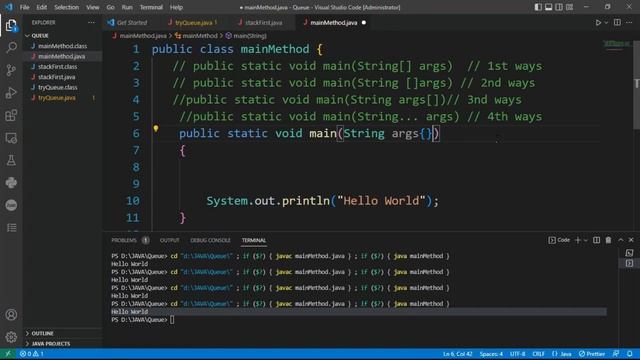This screenshot has height=360, width=640.
Task: Click Prettier status bar item
Action: tap(592, 354)
